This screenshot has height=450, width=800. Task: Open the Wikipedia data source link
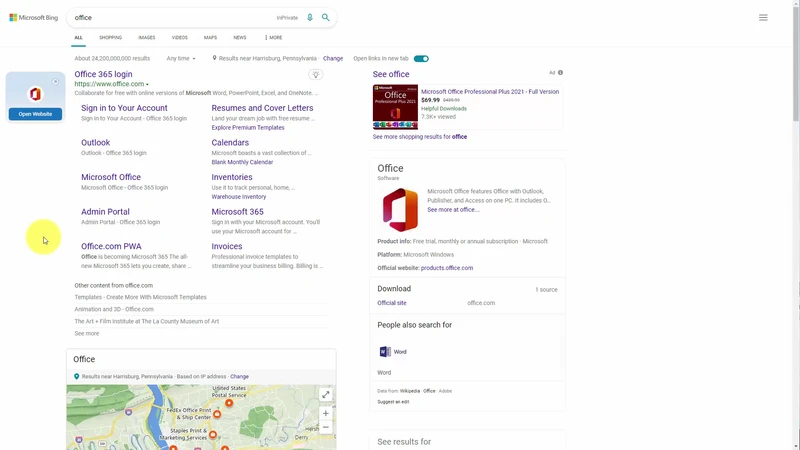410,391
